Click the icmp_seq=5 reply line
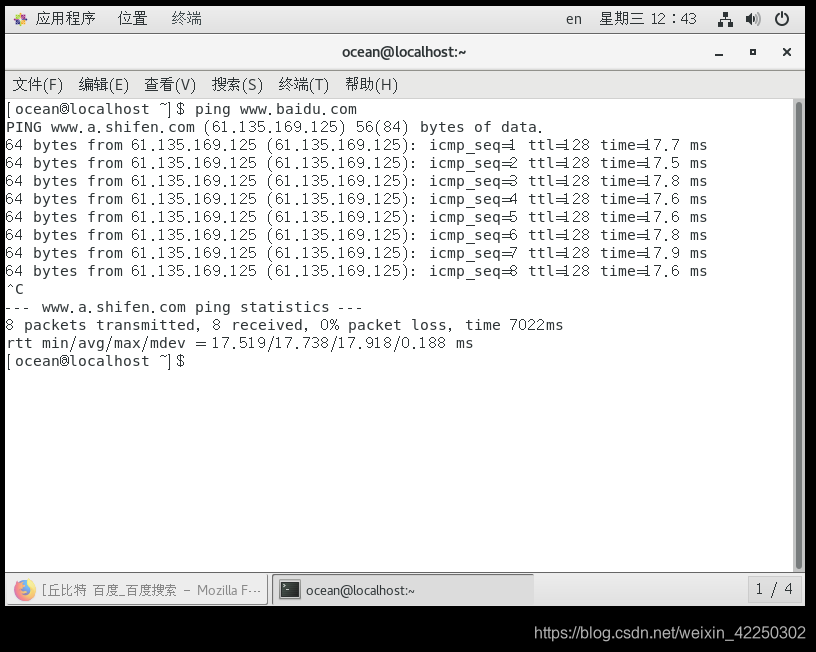 click(x=356, y=217)
